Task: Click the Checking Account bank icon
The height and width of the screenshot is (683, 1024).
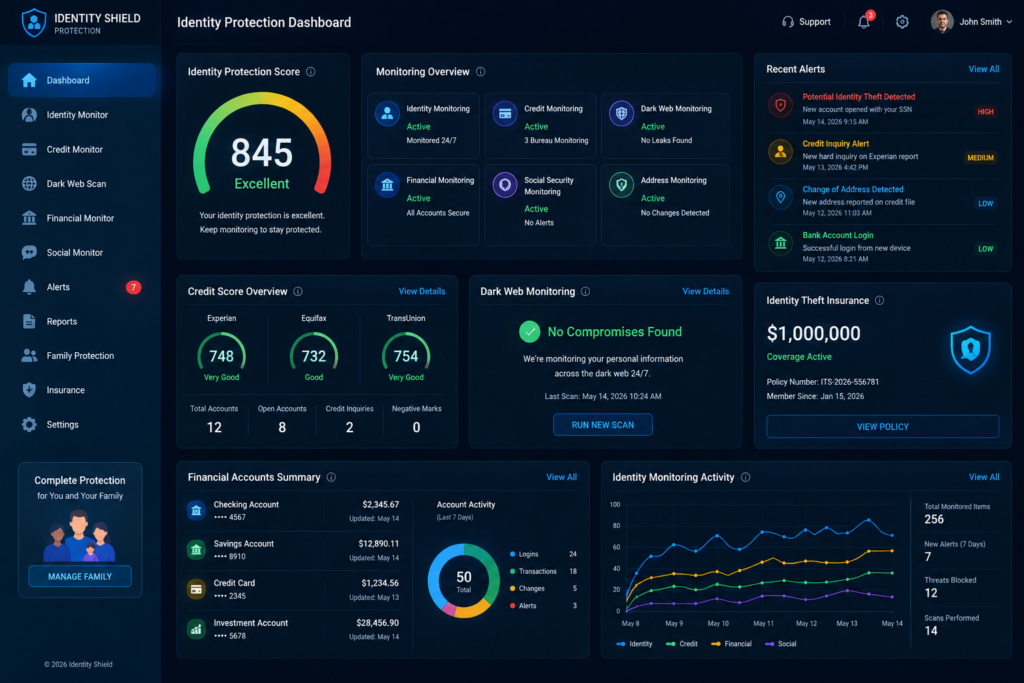Action: (x=196, y=511)
